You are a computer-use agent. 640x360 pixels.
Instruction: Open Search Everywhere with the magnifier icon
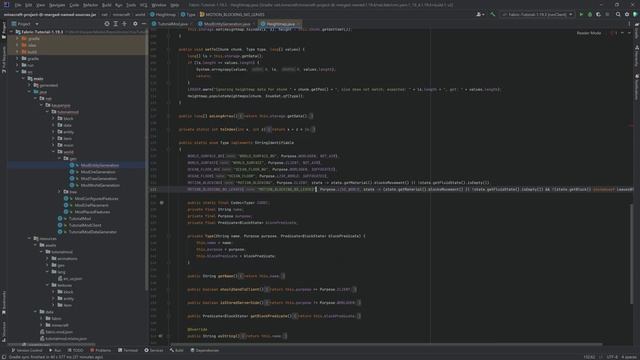(618, 14)
